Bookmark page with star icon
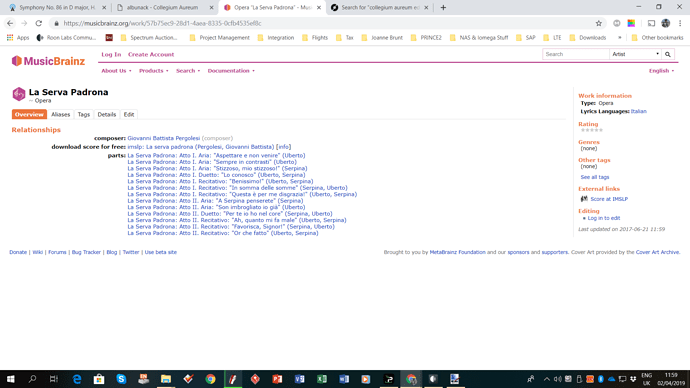The image size is (690, 388). click(598, 23)
